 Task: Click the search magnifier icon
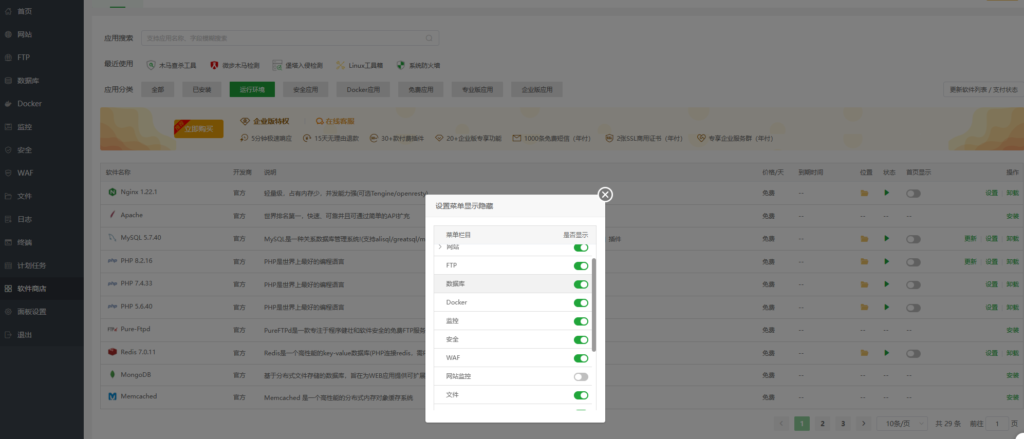point(429,38)
